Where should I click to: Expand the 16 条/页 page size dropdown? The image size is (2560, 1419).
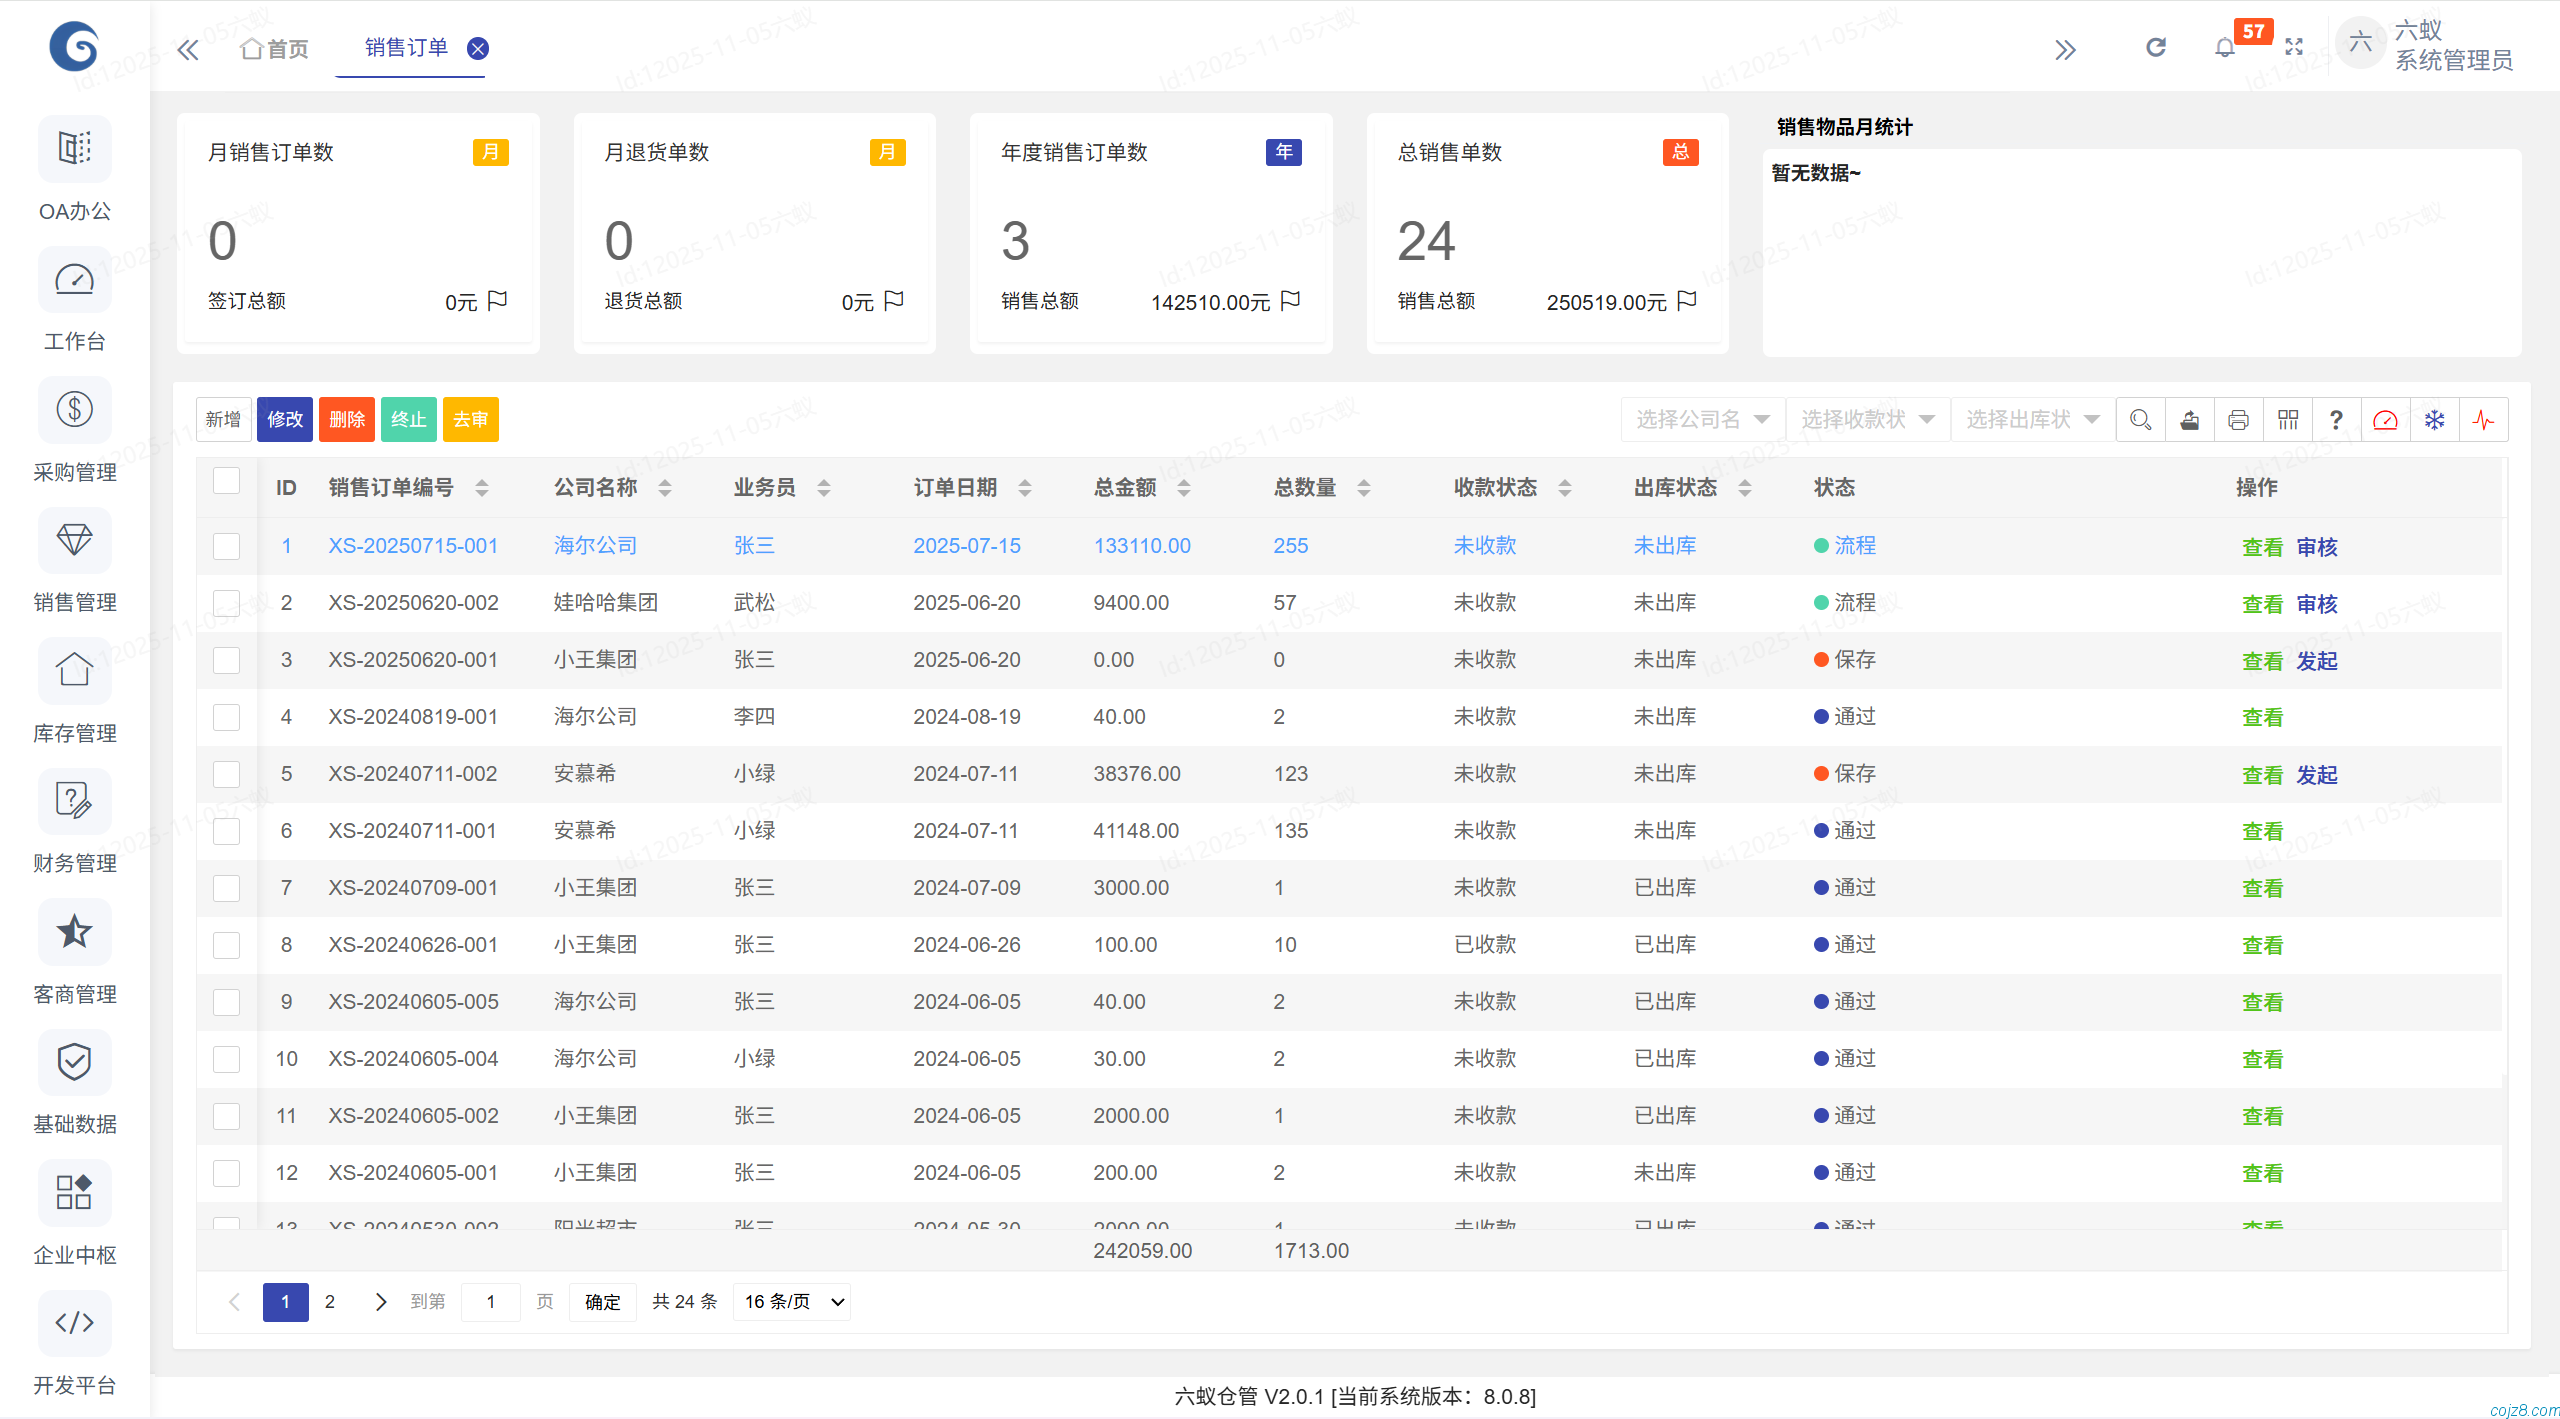click(x=790, y=1301)
